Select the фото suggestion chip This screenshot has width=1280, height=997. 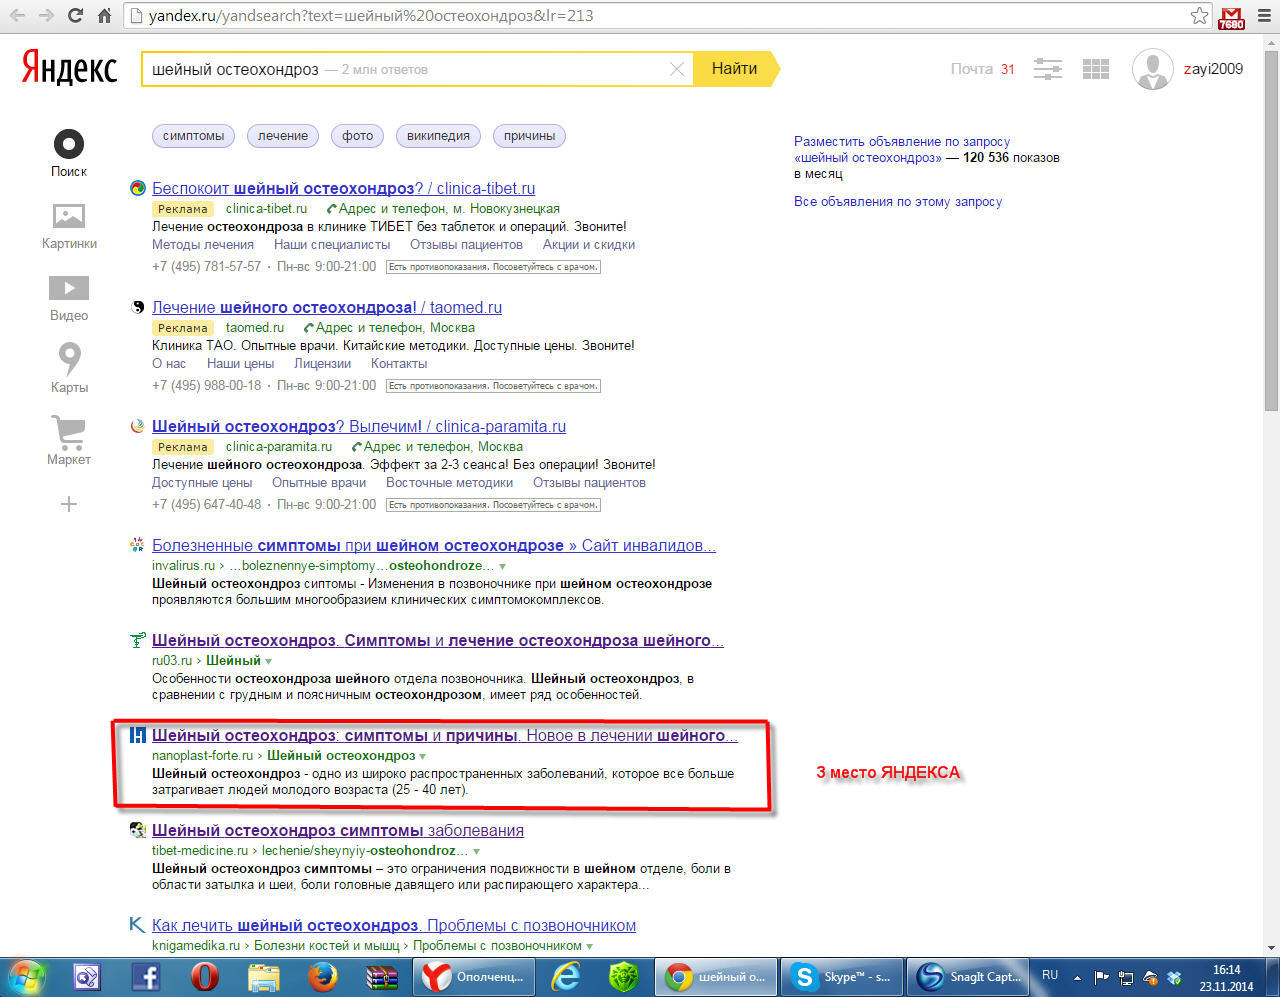357,136
